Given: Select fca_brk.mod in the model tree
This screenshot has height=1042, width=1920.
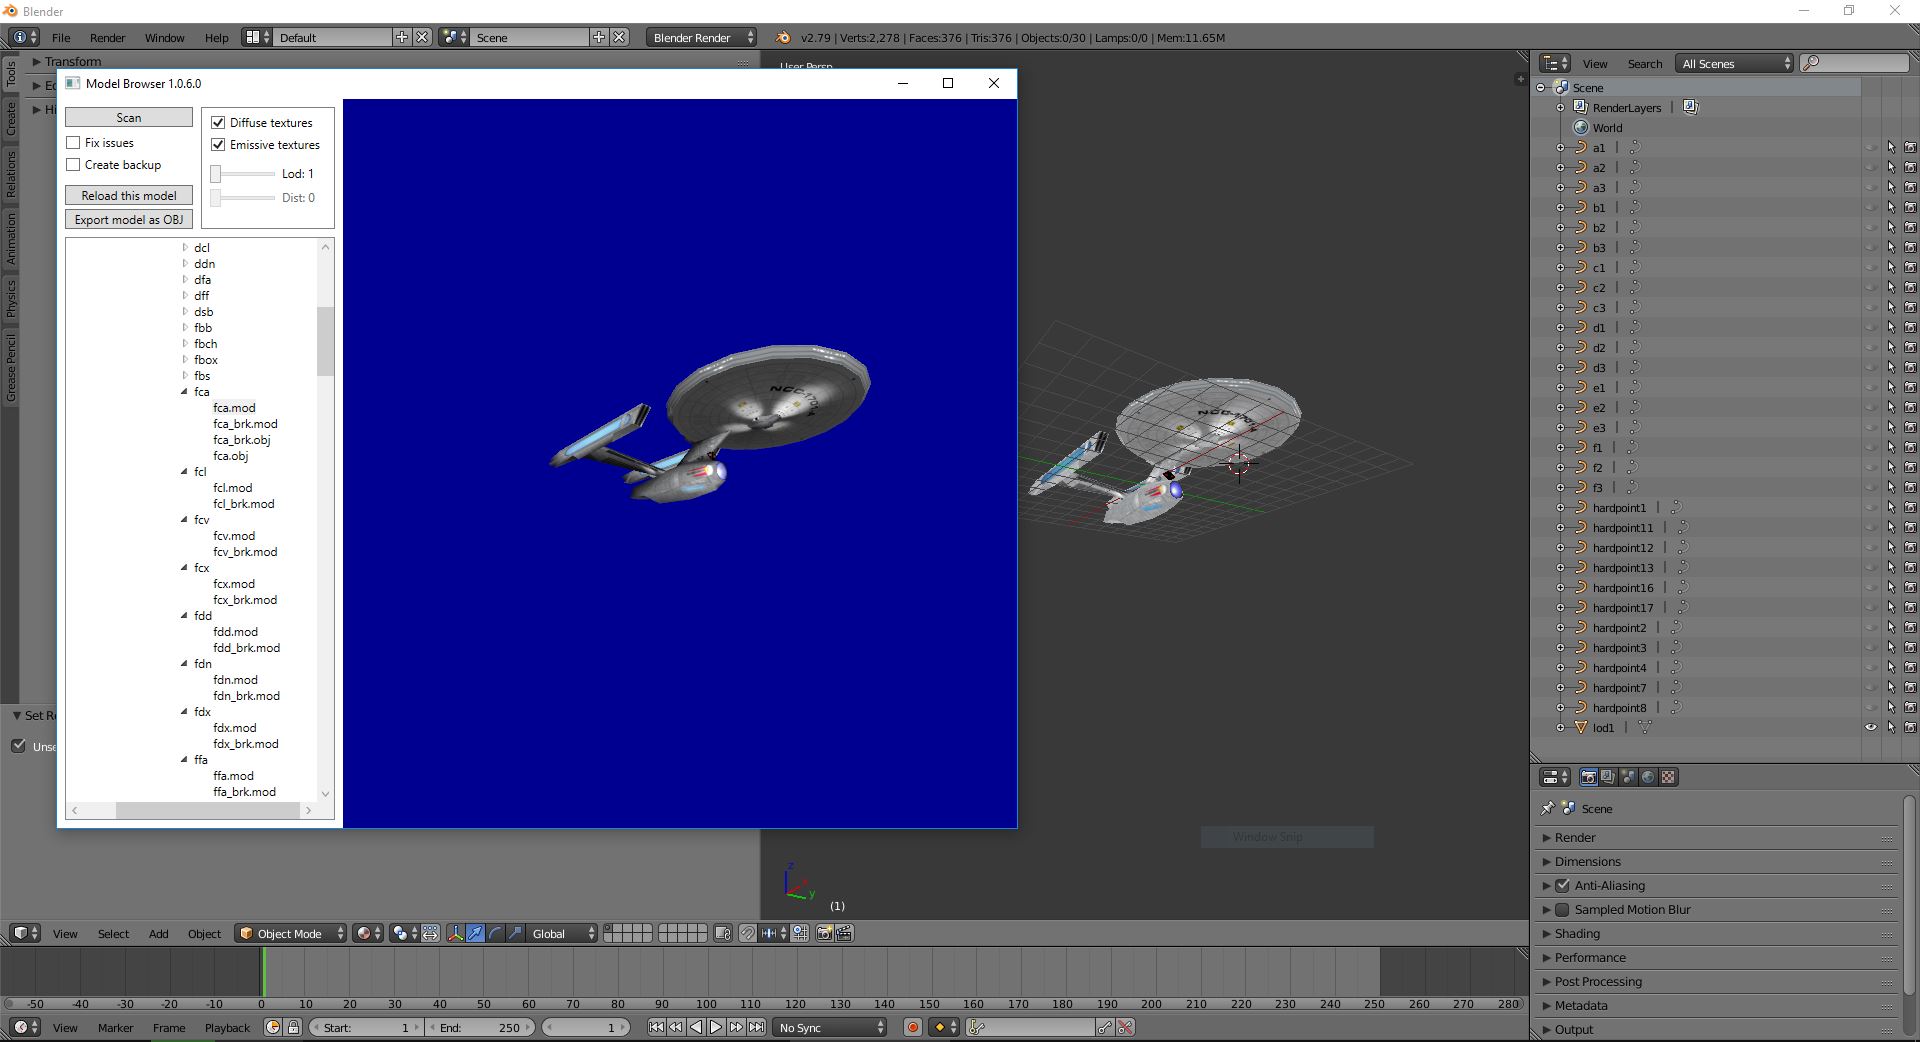Looking at the screenshot, I should 245,424.
